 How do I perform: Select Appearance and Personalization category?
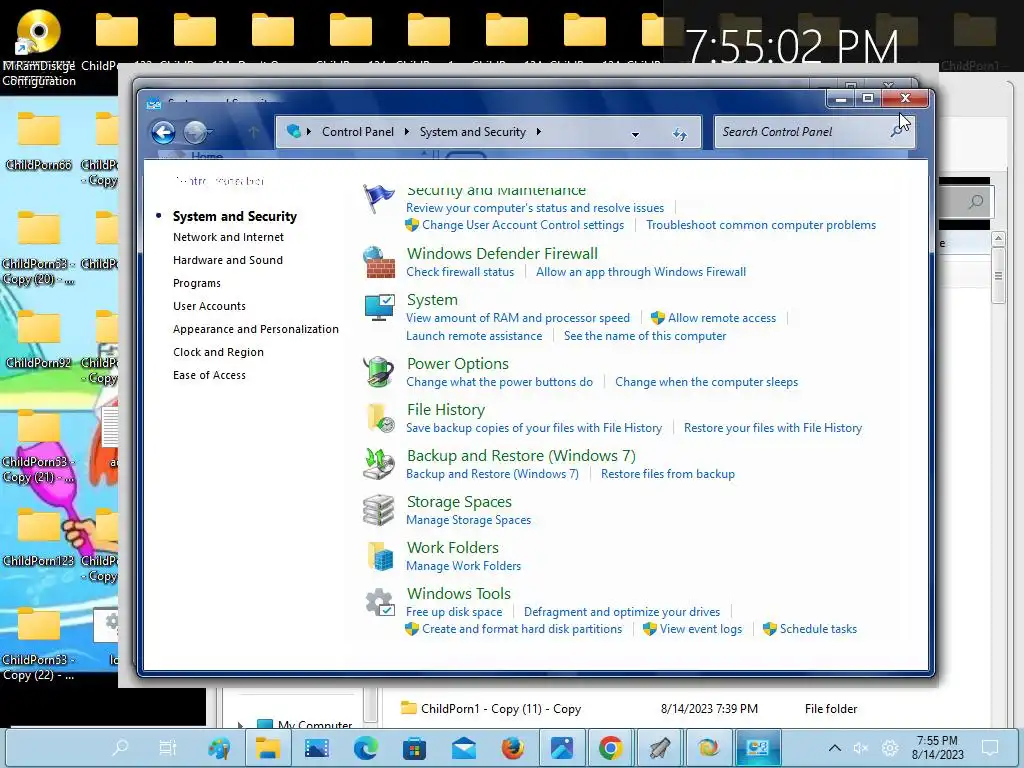click(x=256, y=329)
